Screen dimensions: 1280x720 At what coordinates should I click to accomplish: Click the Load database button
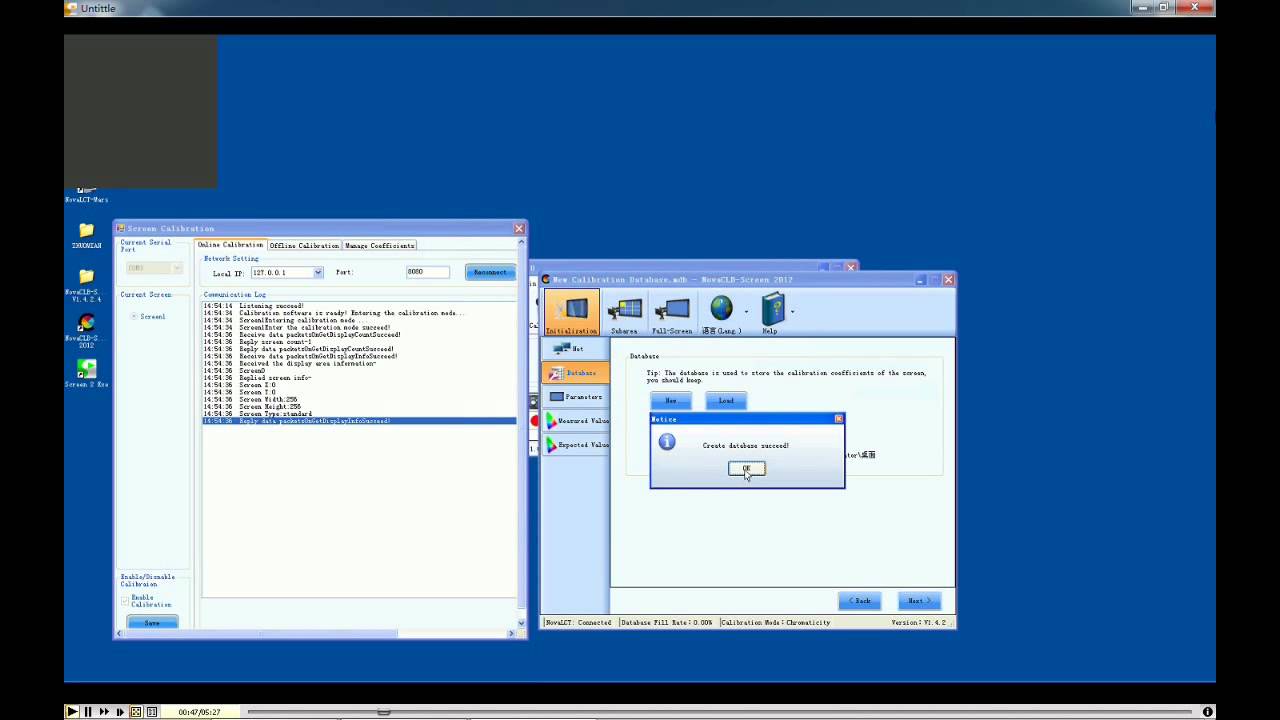pyautogui.click(x=726, y=401)
